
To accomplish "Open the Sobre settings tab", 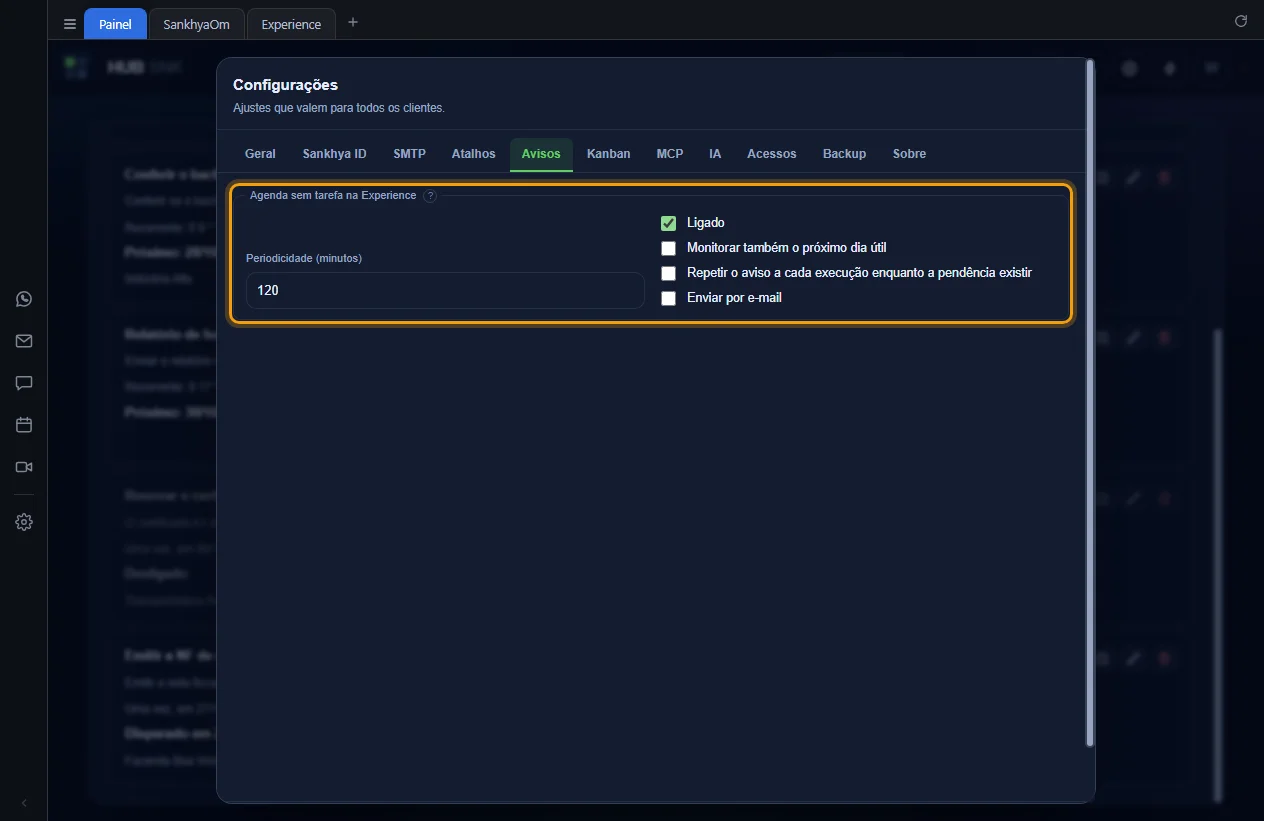I will [910, 154].
